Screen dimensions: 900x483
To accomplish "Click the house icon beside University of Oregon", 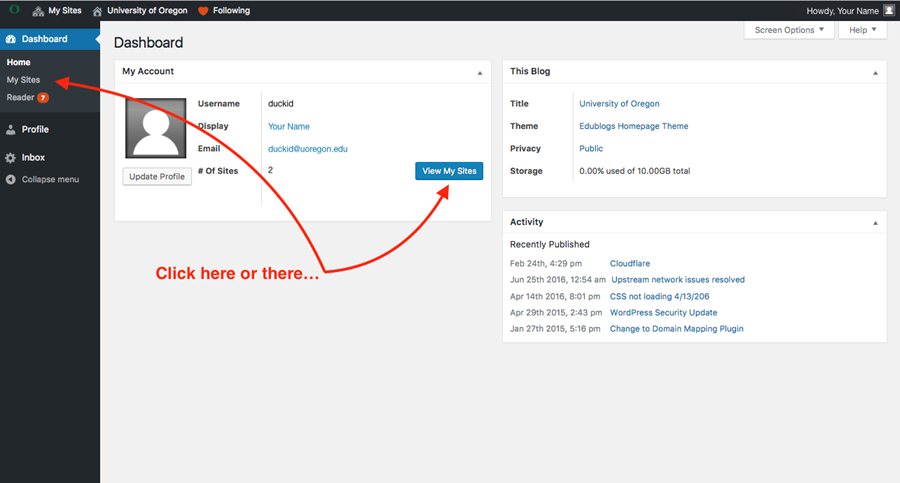I will pos(97,11).
